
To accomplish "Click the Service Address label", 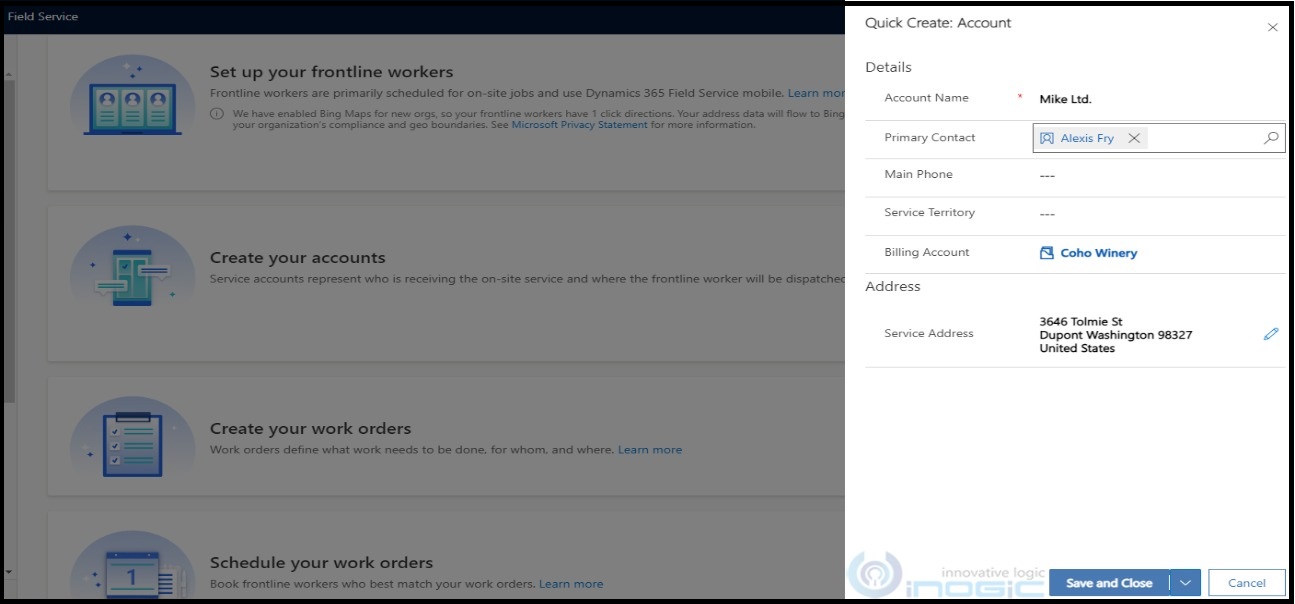I will [x=929, y=333].
